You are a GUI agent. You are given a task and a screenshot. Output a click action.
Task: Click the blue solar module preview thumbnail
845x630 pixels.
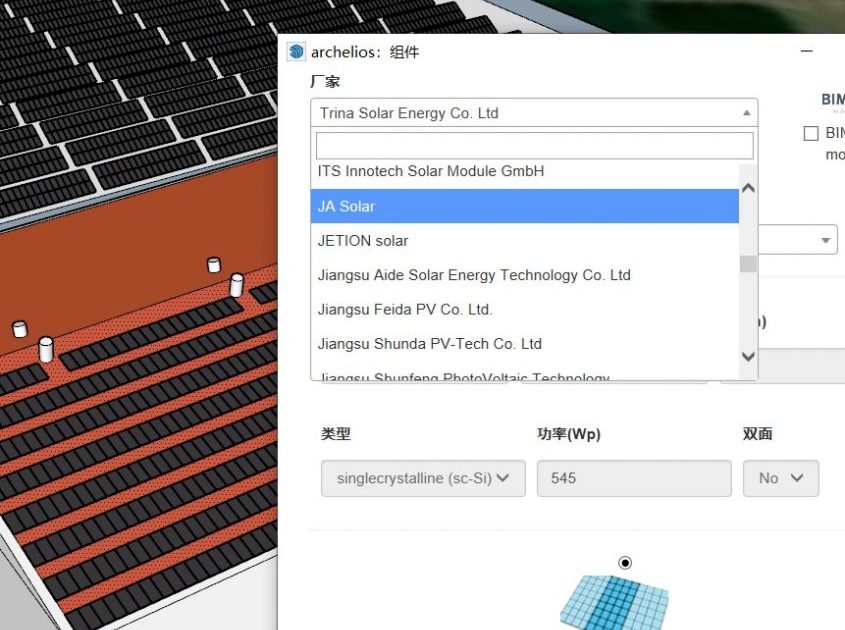point(614,602)
